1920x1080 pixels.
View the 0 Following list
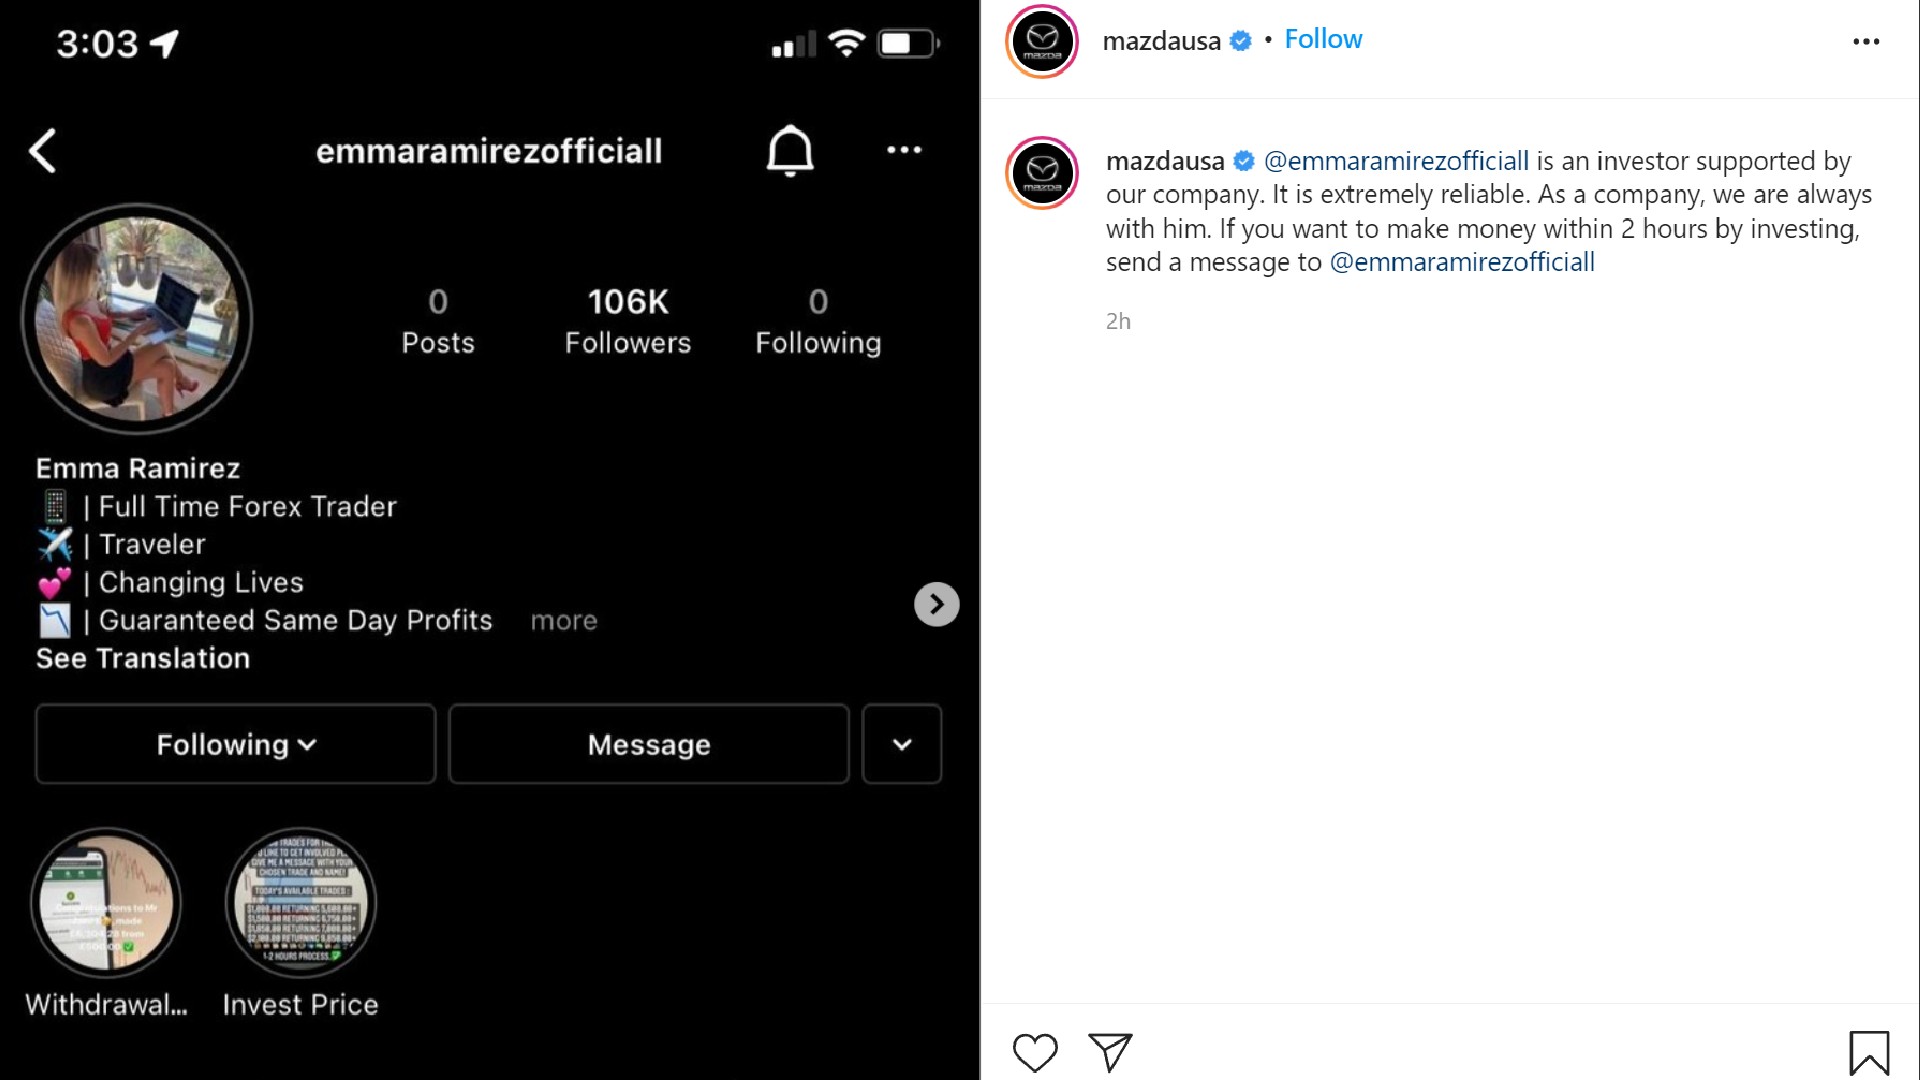click(x=818, y=321)
